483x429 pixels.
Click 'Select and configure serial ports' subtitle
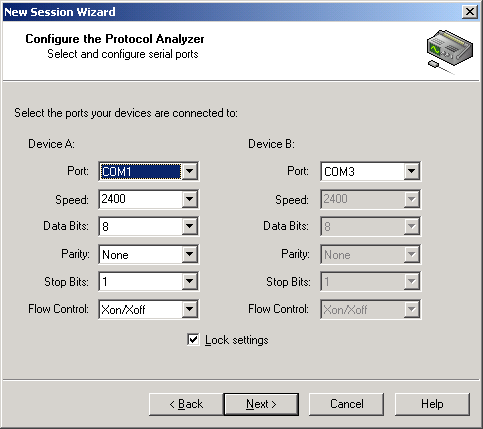[123, 54]
